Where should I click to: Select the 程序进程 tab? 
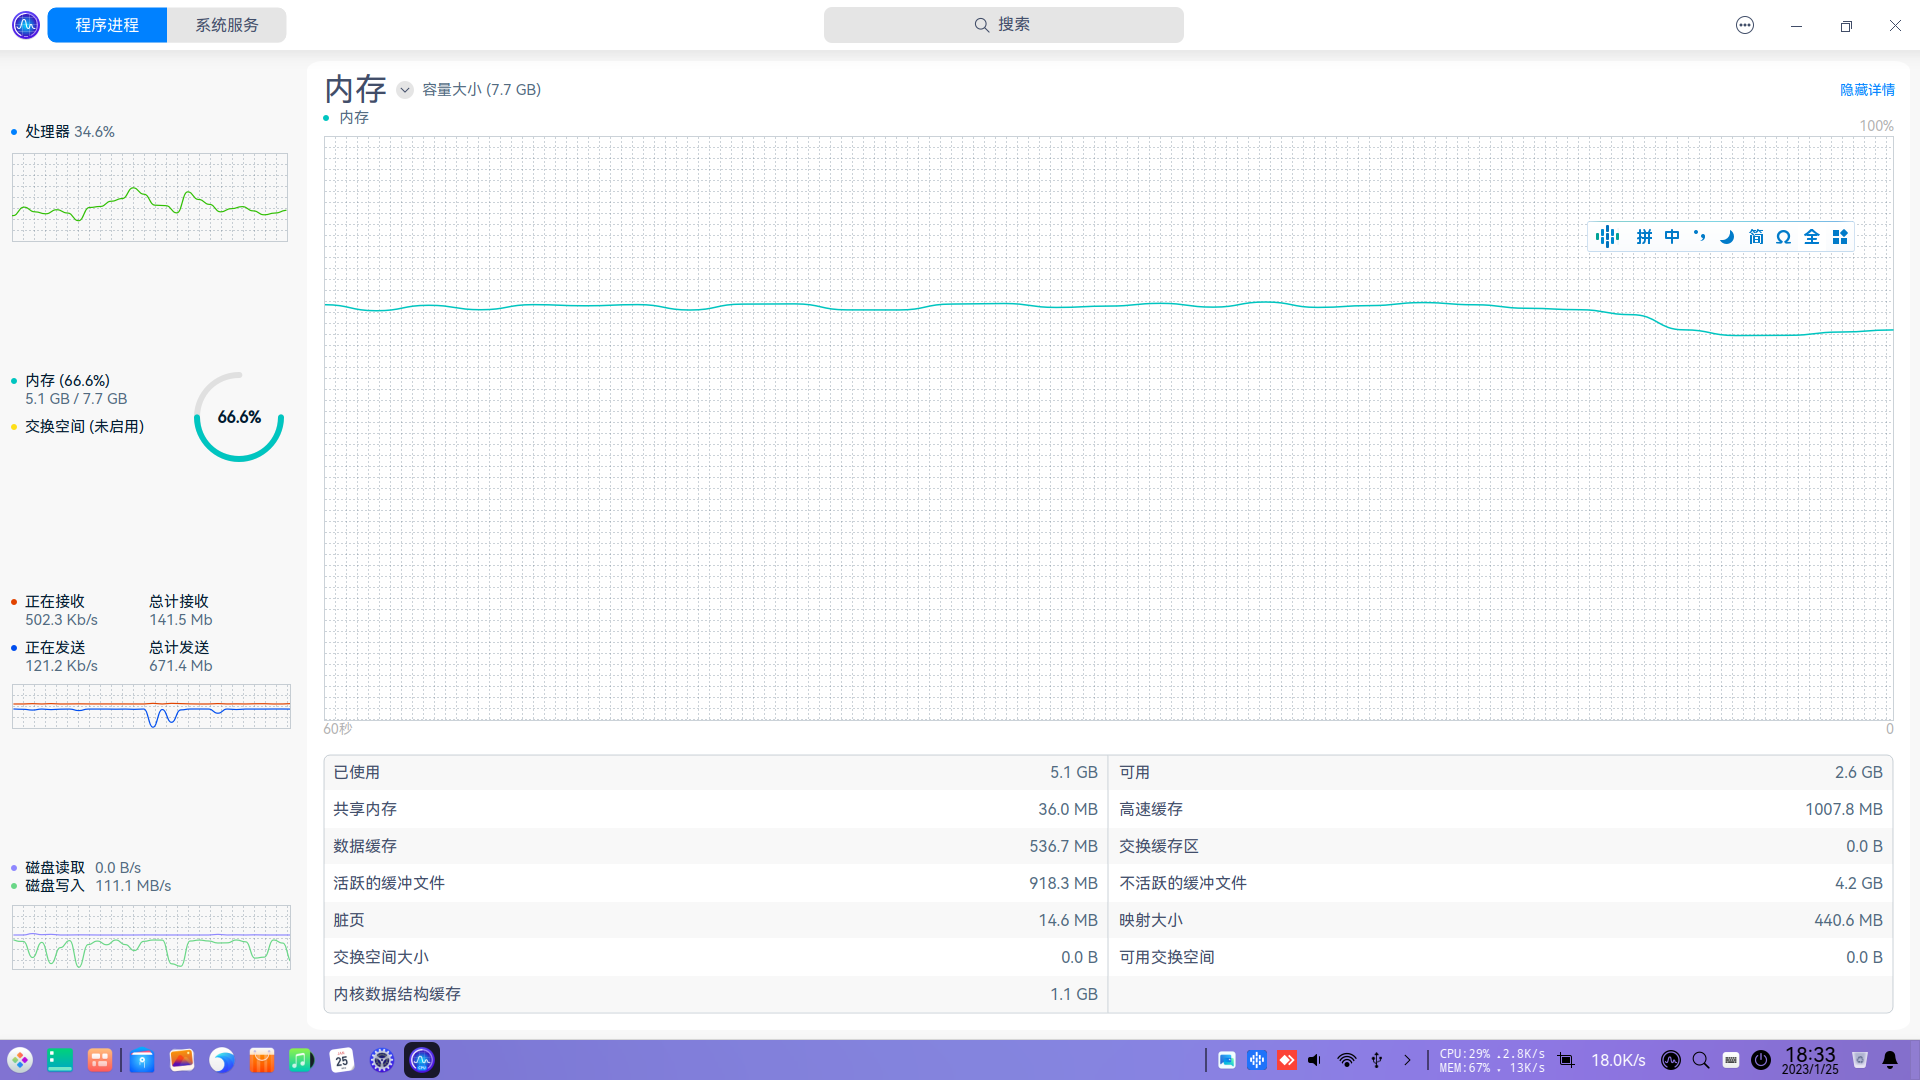point(107,25)
